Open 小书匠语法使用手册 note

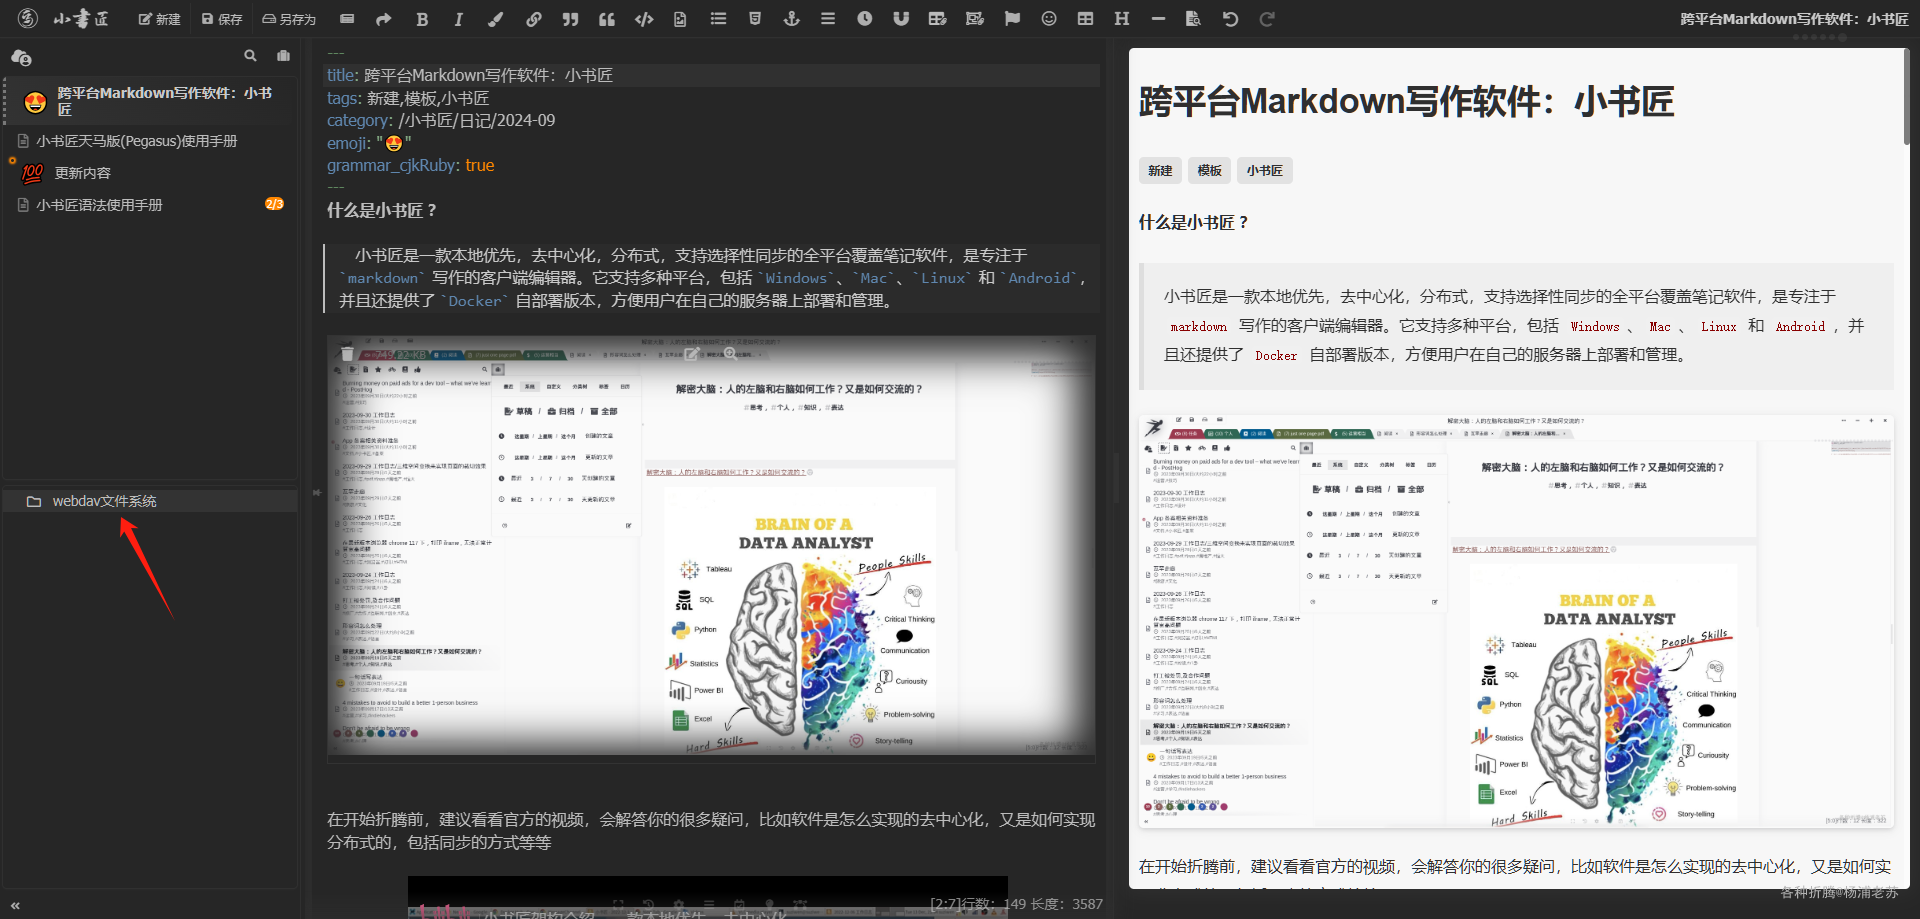(x=99, y=205)
